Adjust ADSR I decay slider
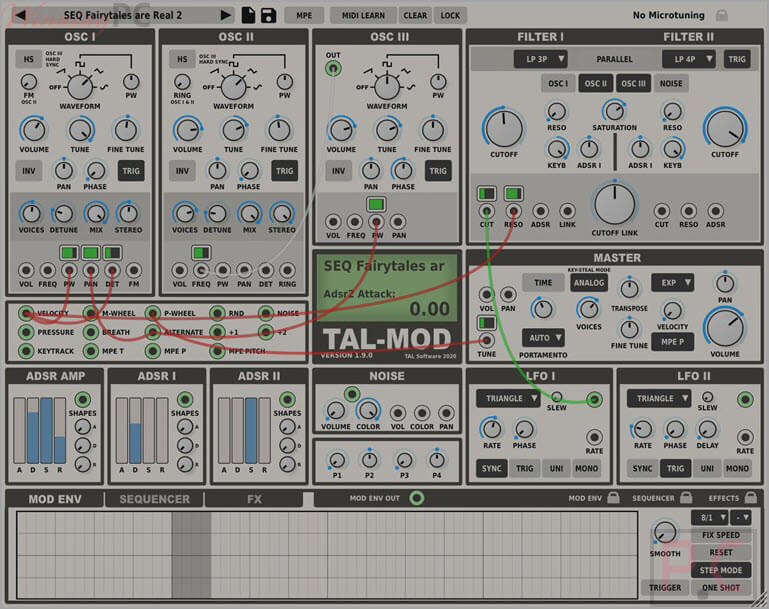The height and width of the screenshot is (609, 769). pyautogui.click(x=136, y=431)
